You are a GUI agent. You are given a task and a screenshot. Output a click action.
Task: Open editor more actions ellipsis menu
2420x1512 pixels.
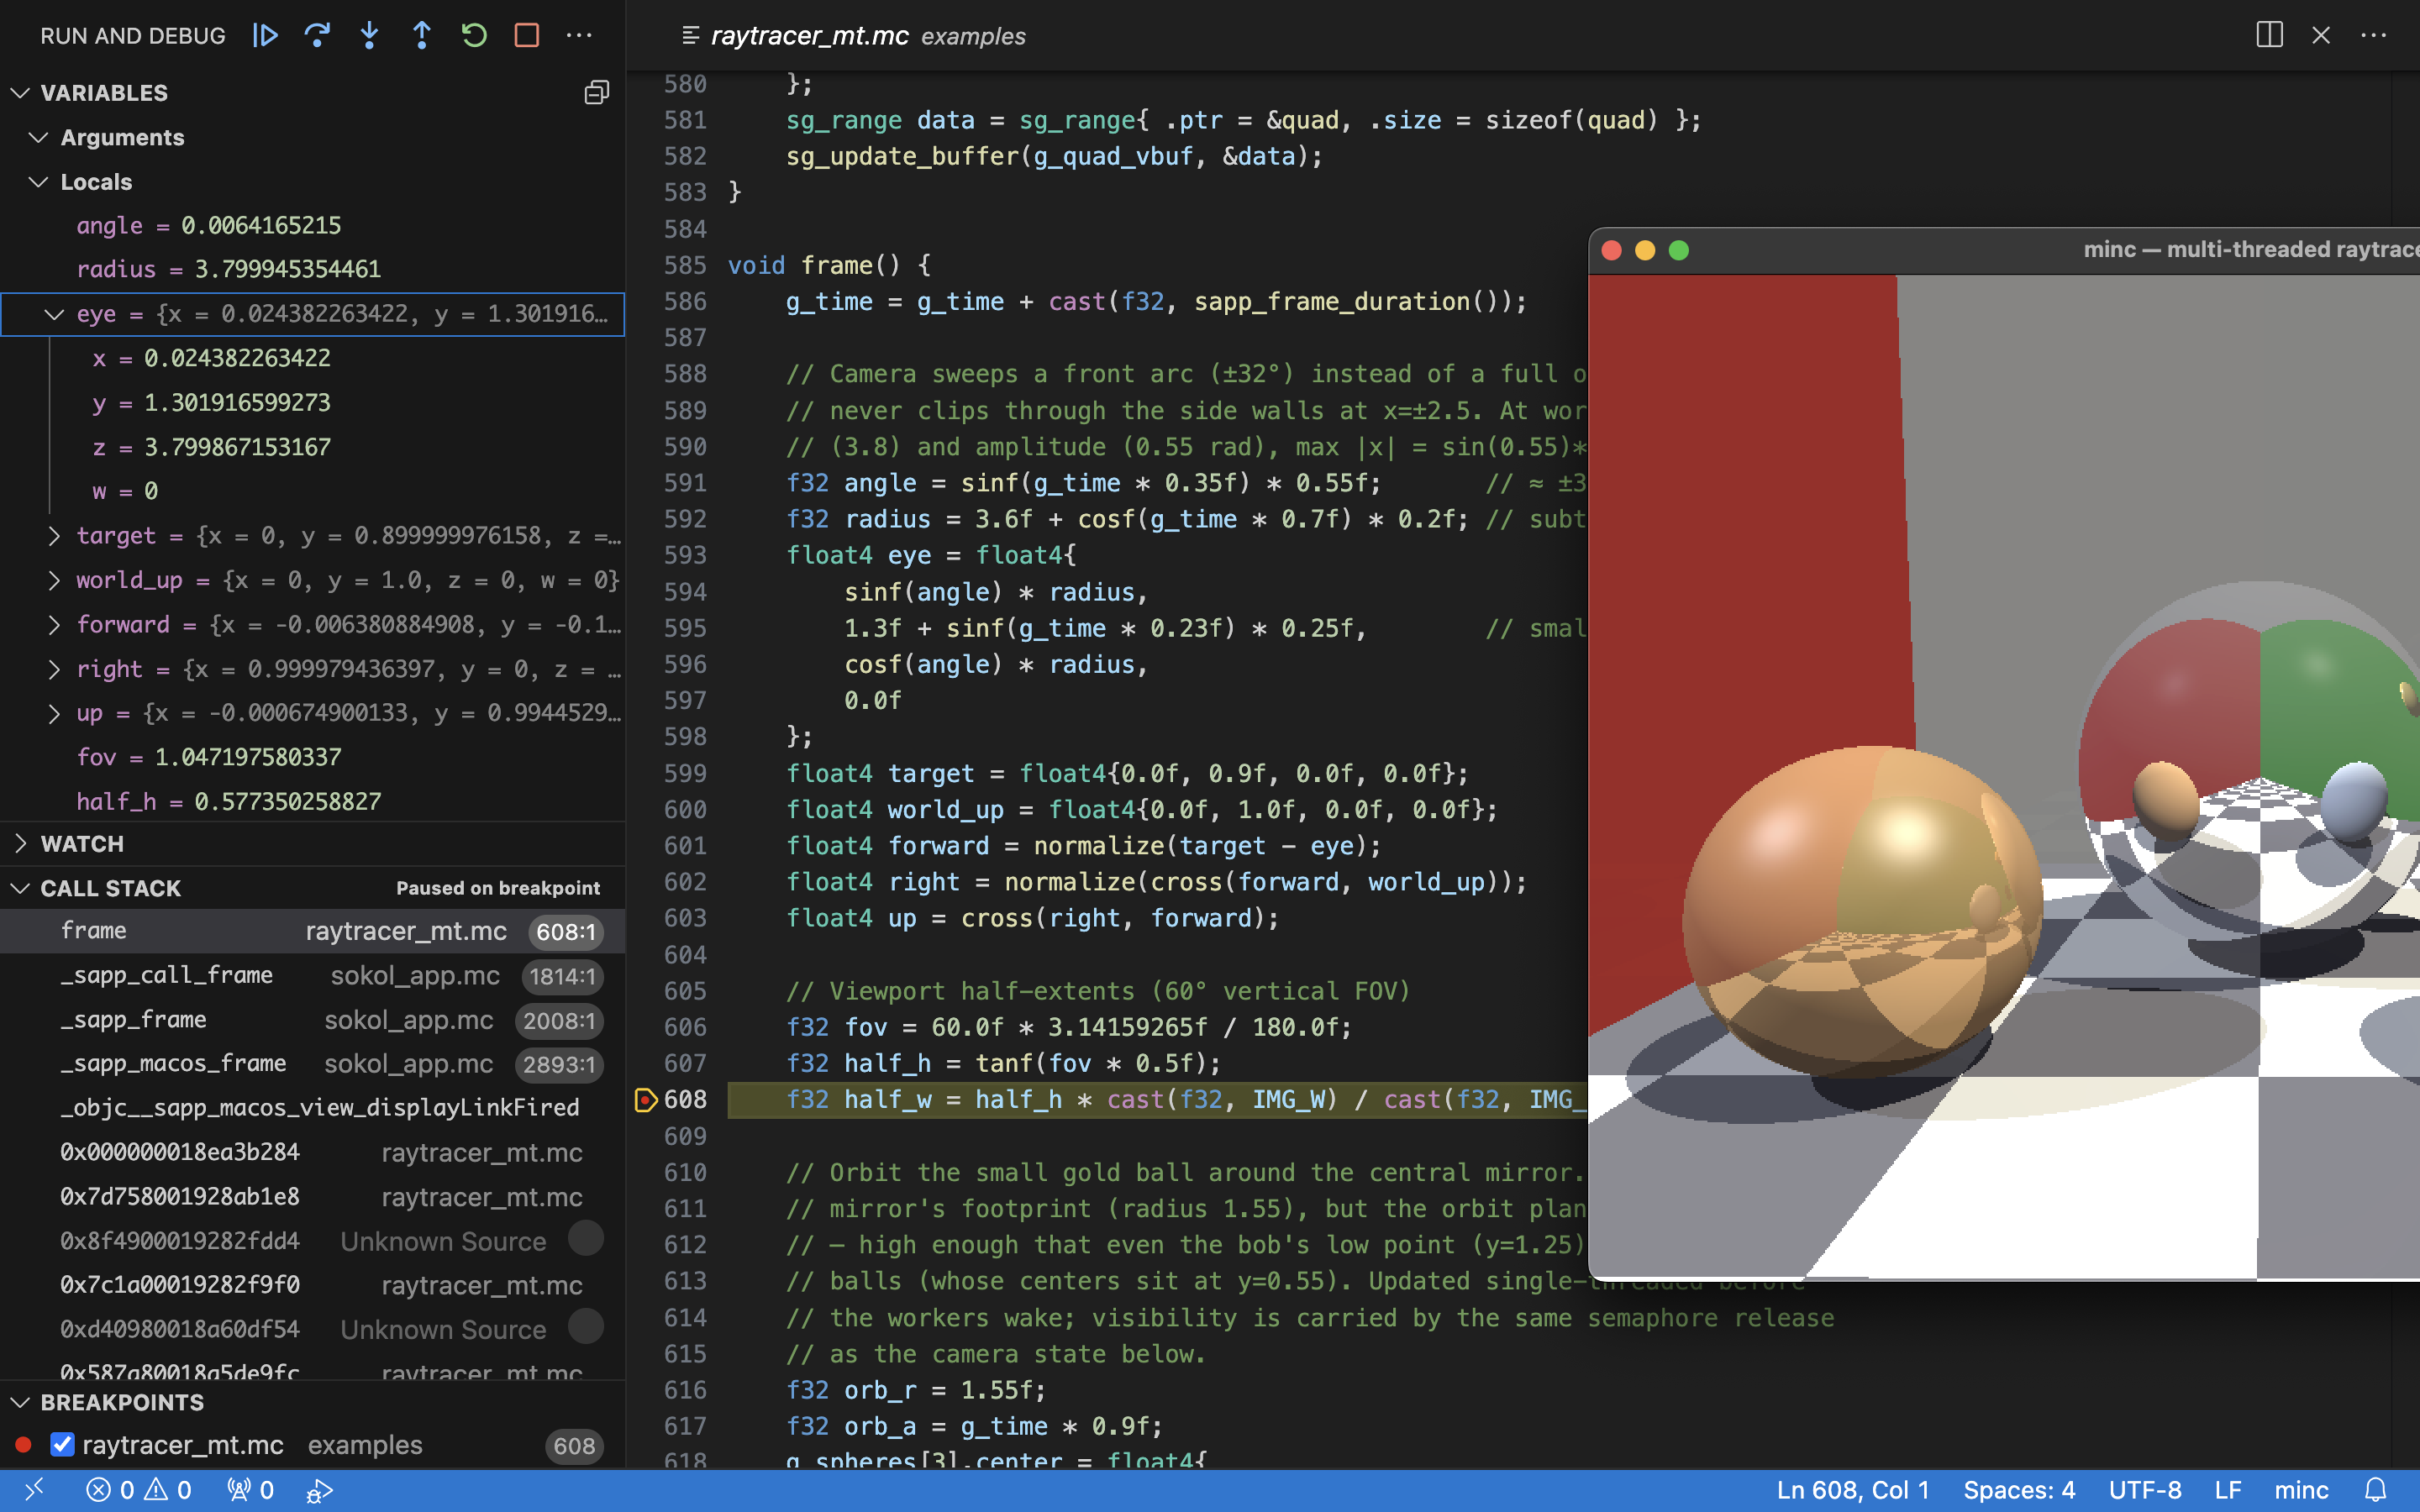pos(2373,36)
